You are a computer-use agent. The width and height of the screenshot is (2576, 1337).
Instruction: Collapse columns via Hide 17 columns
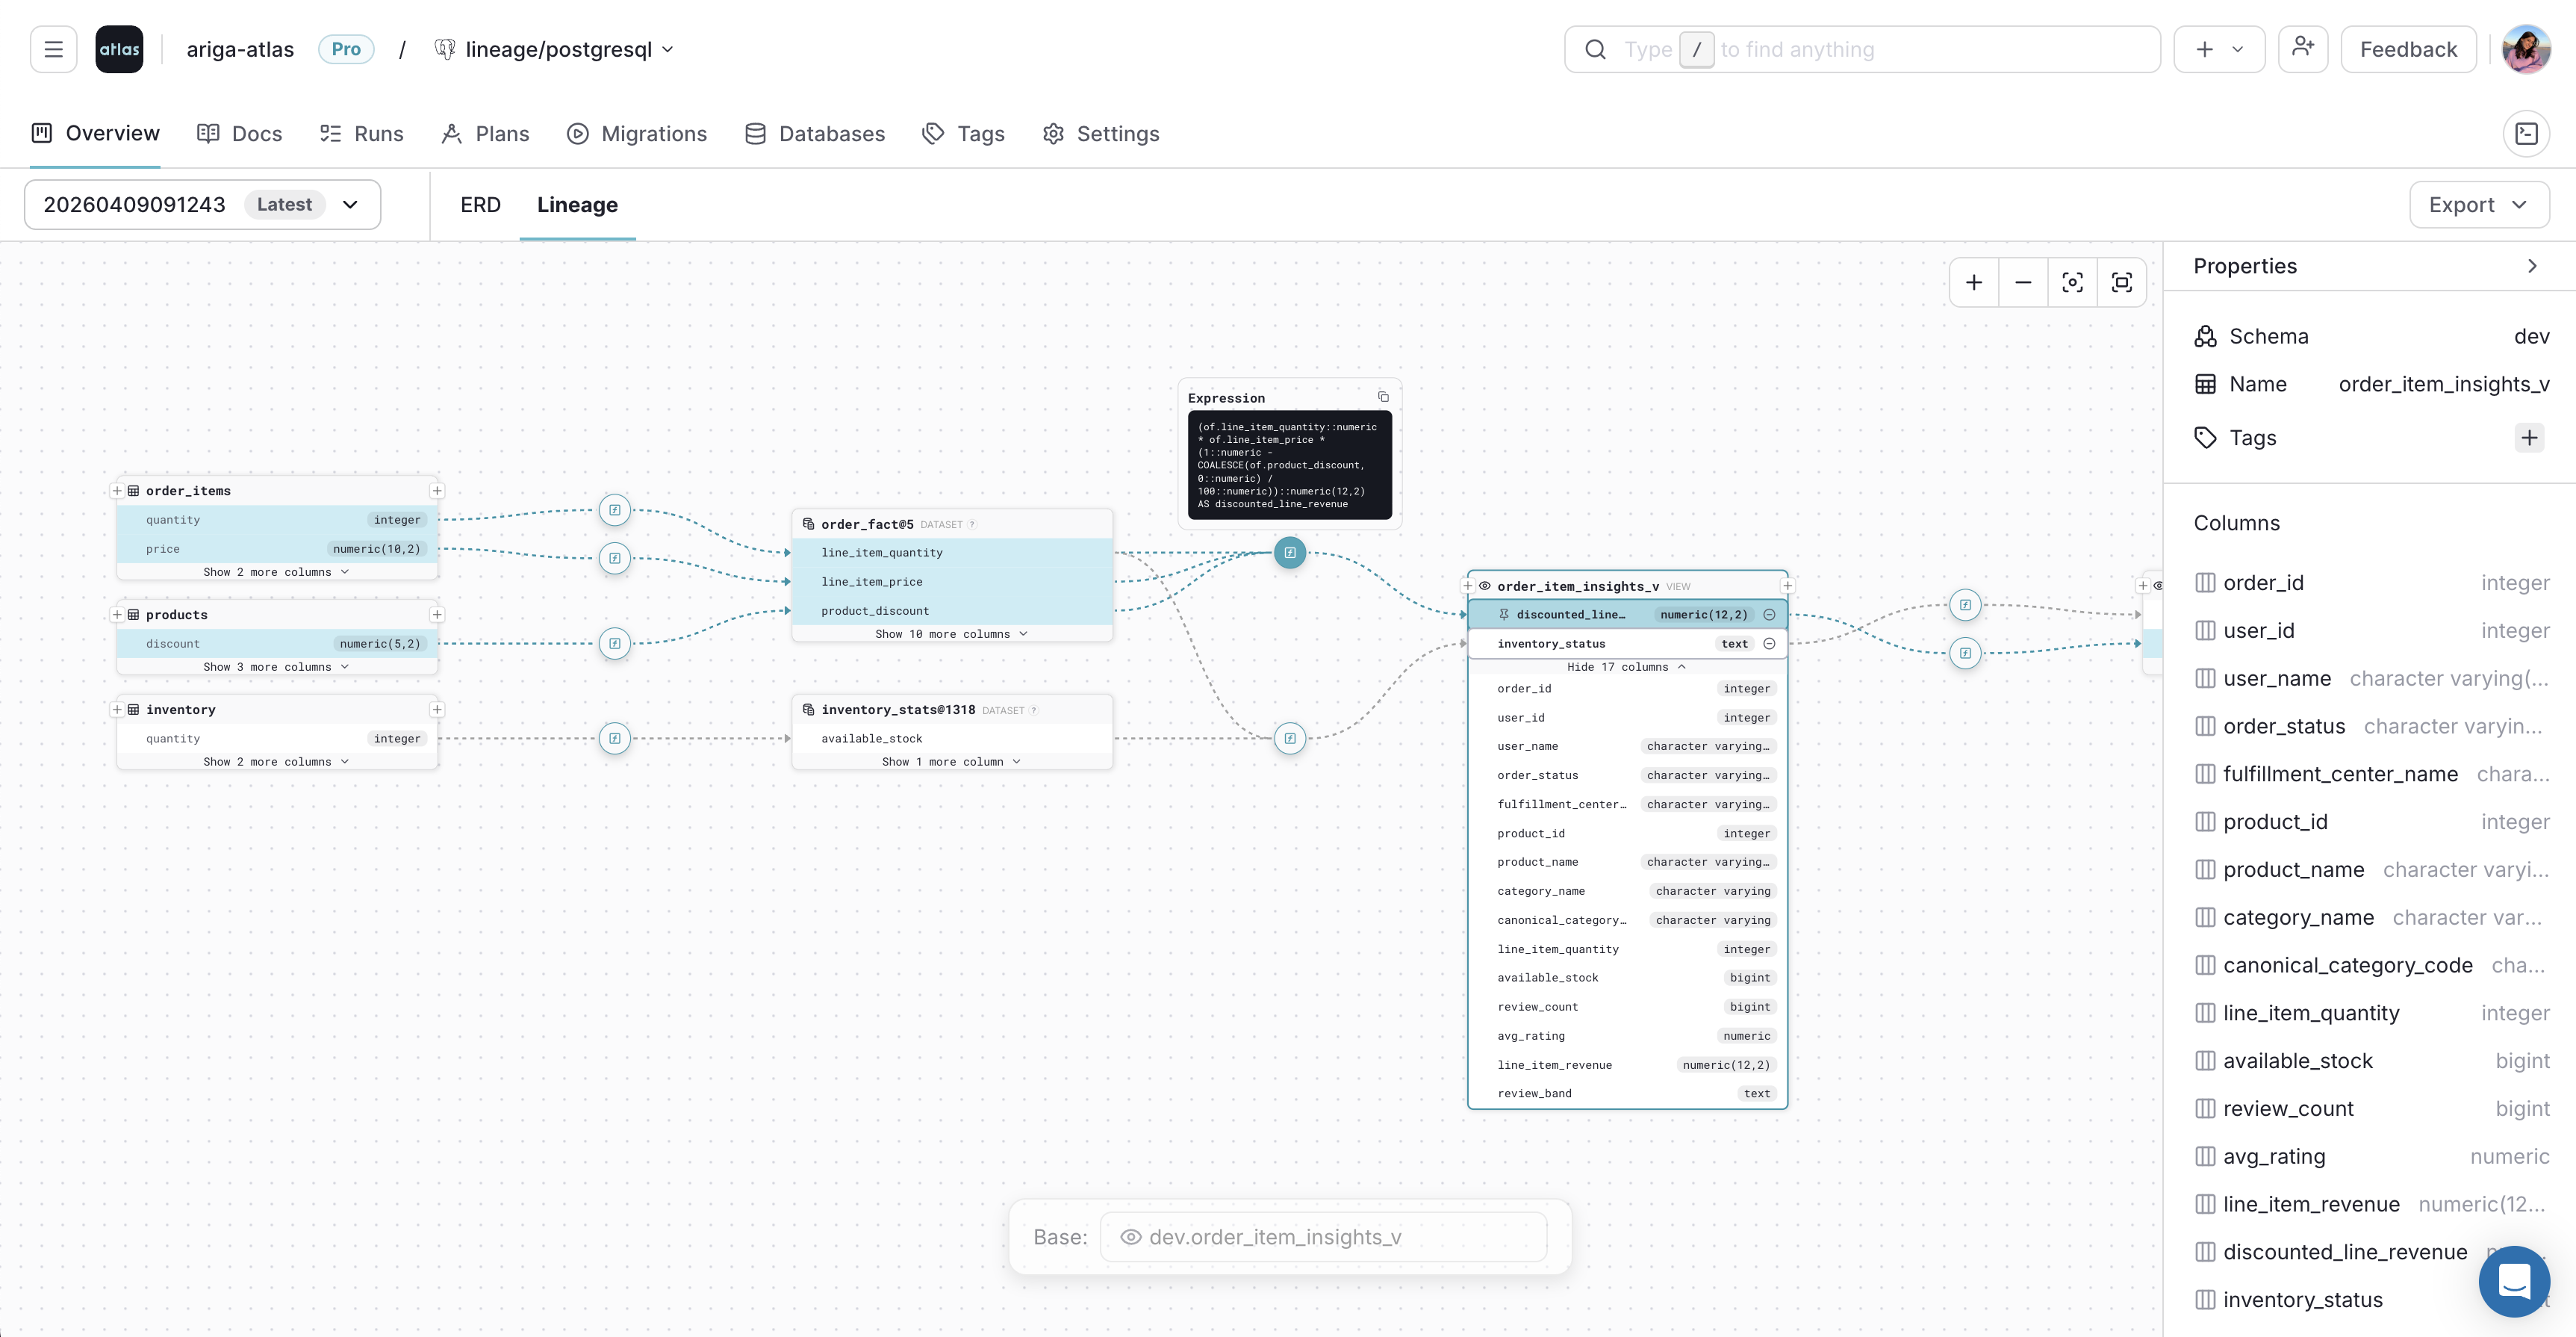[1626, 667]
